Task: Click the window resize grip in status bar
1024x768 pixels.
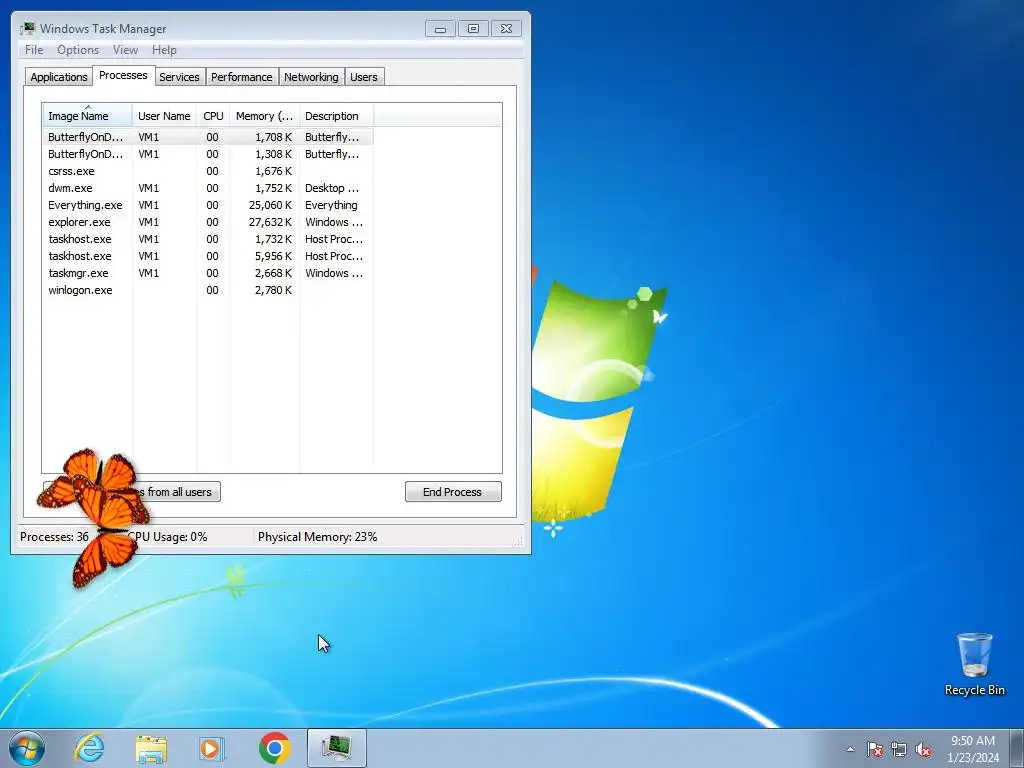Action: coord(519,541)
